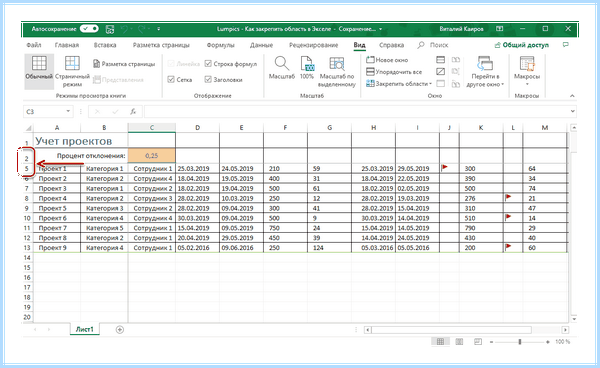The height and width of the screenshot is (368, 600).
Task: Arrange all windows (Упорядочить все)
Action: tap(394, 72)
